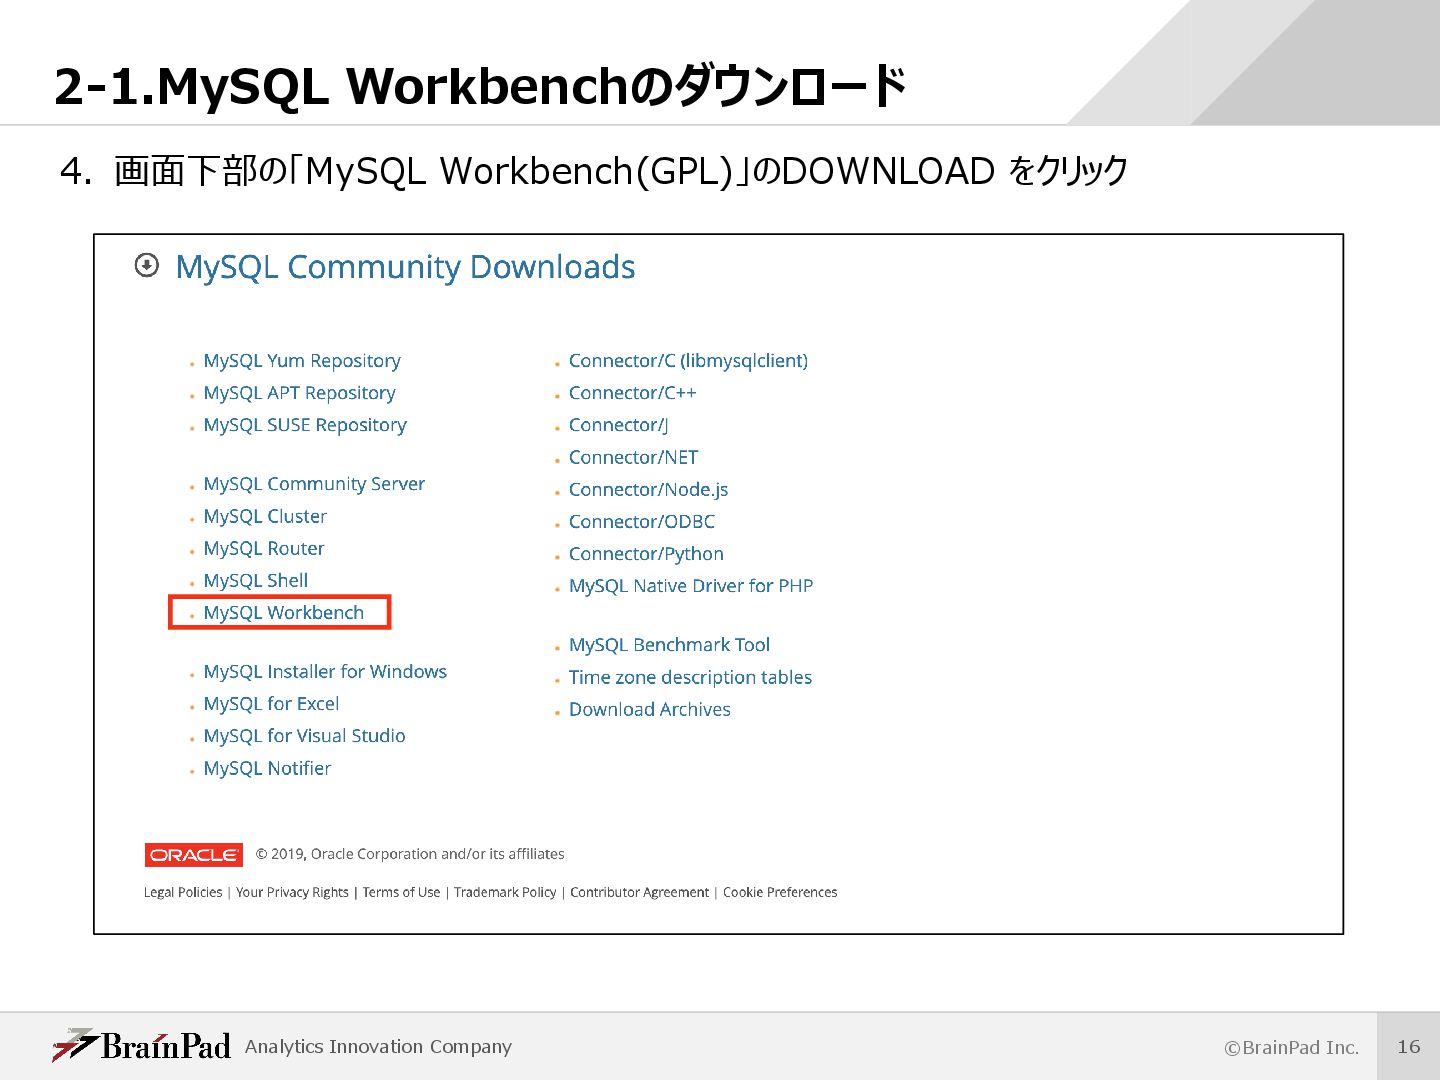Click the step 4 instruction text
Screen dimensions: 1440x1080
594,171
